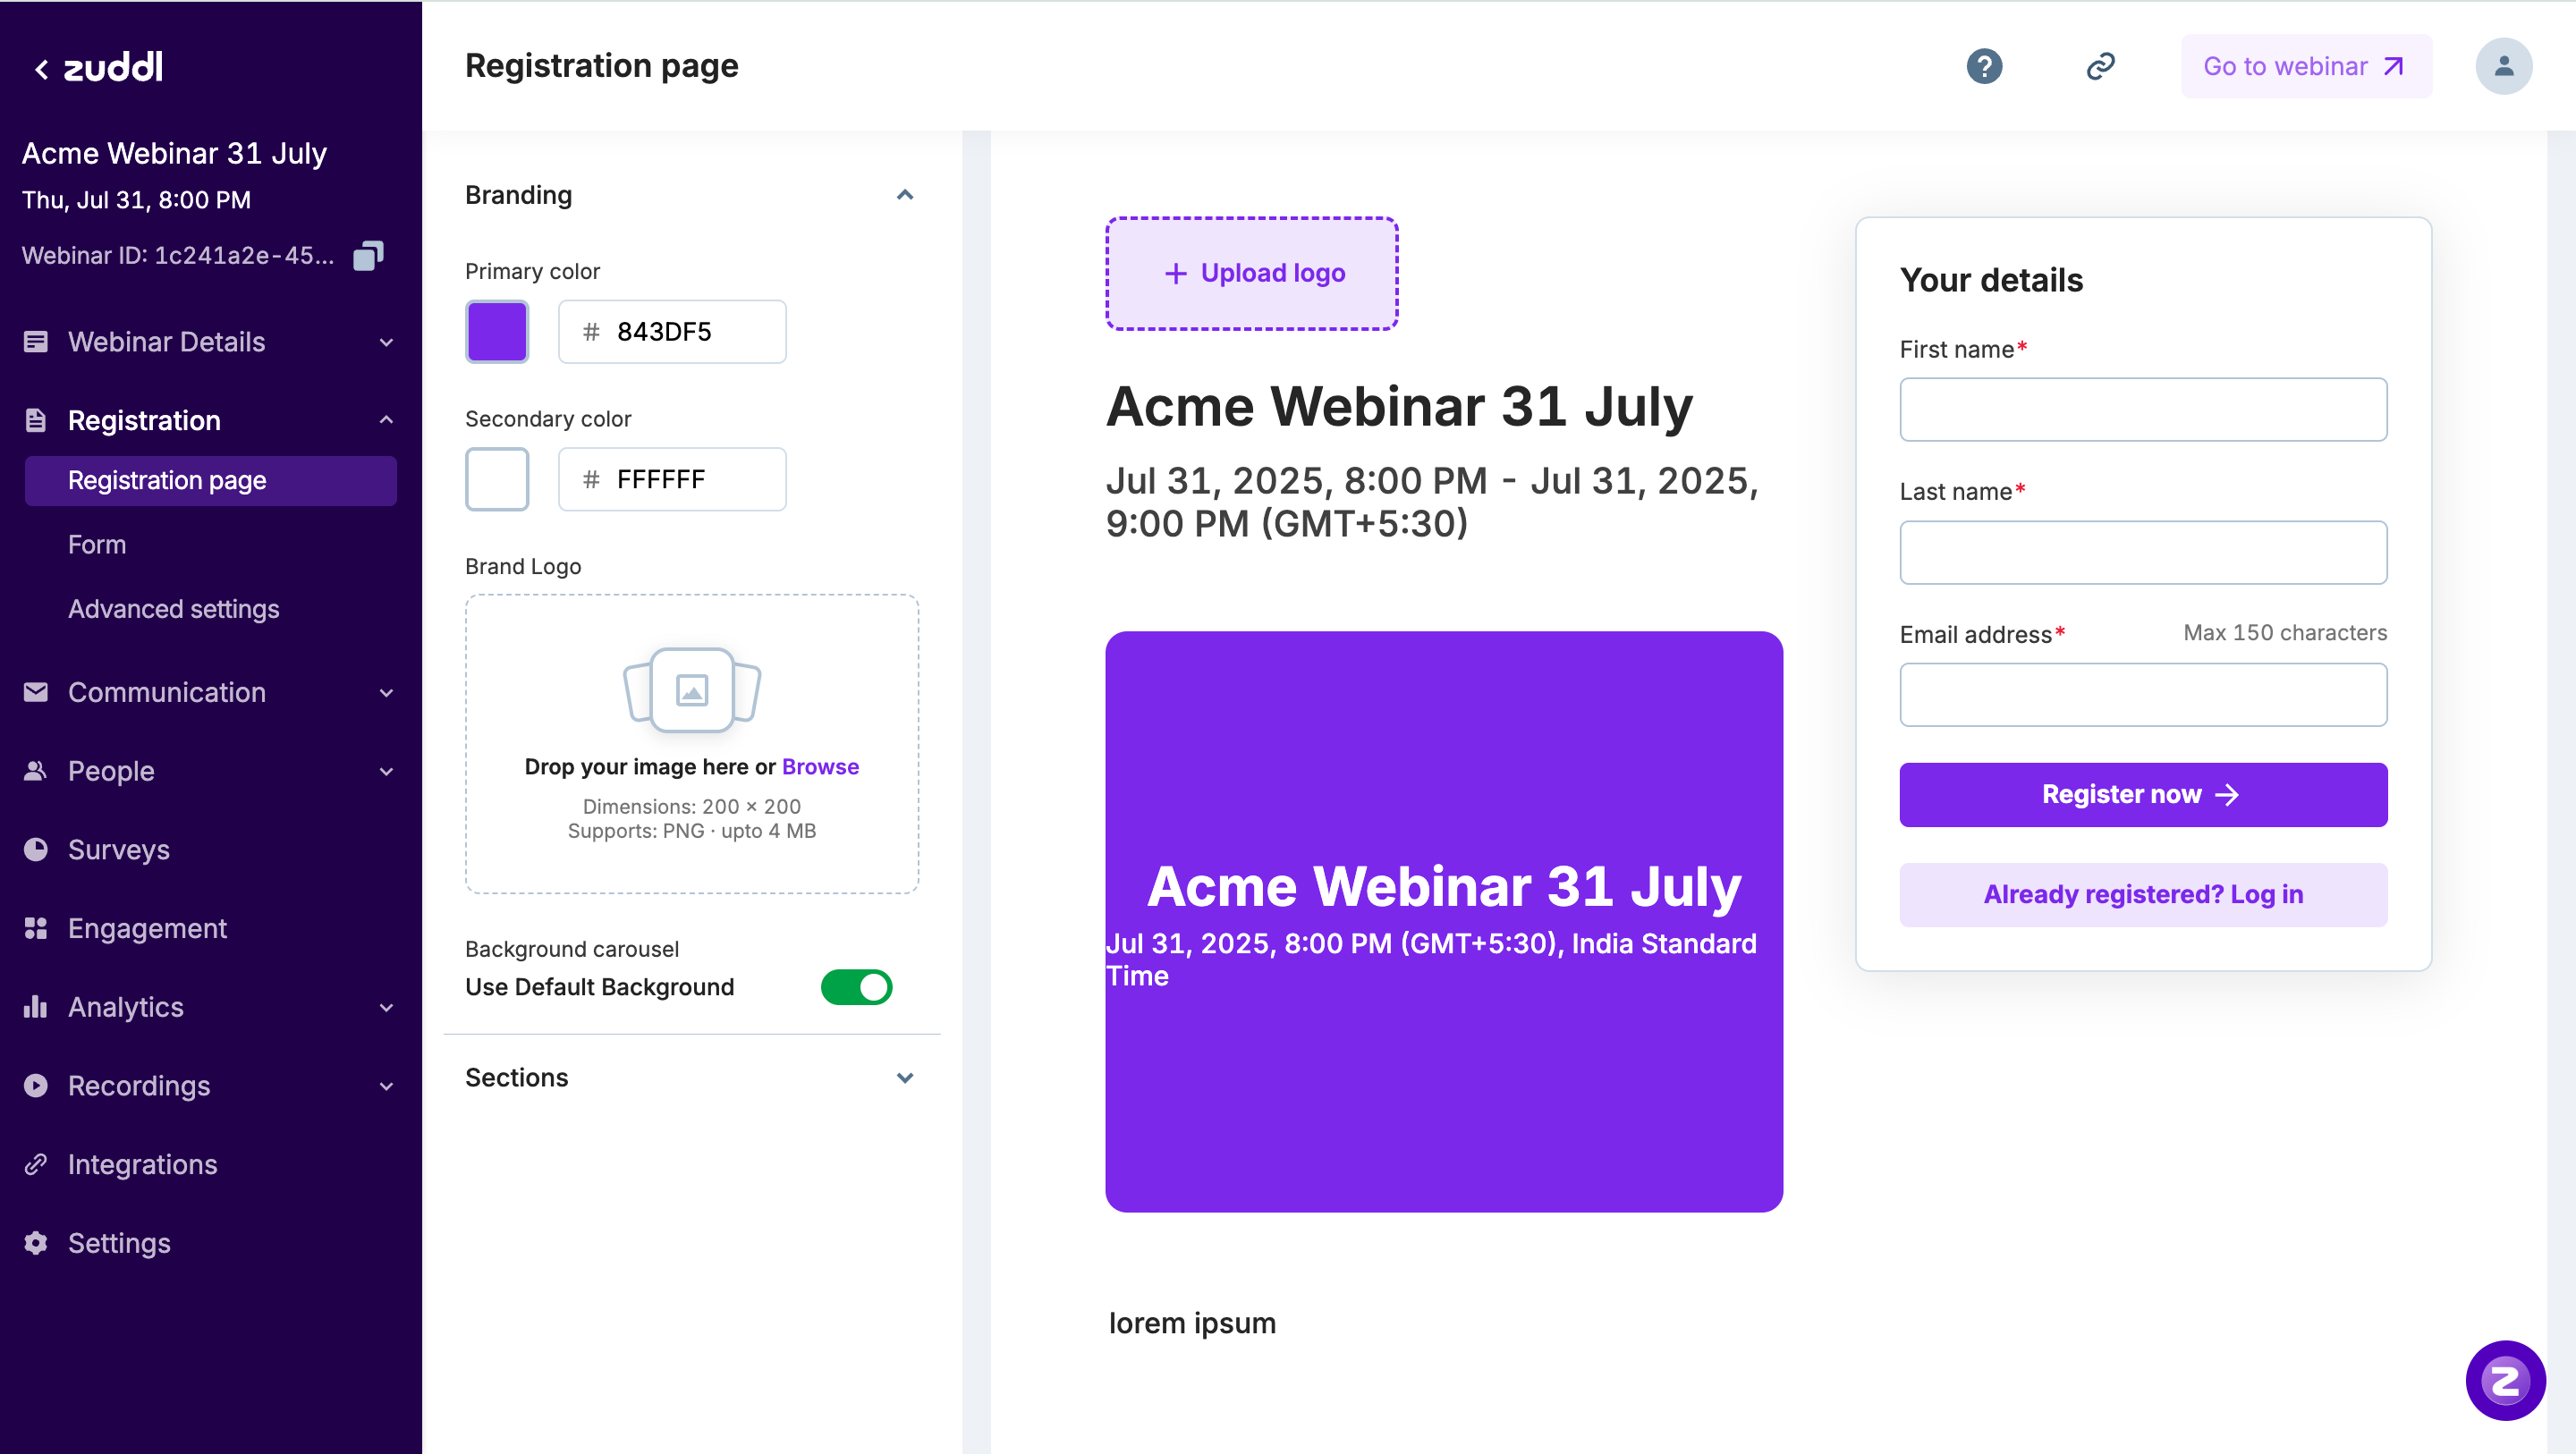Image resolution: width=2576 pixels, height=1454 pixels.
Task: Open the Zuddl chat widget bubble
Action: click(2505, 1381)
